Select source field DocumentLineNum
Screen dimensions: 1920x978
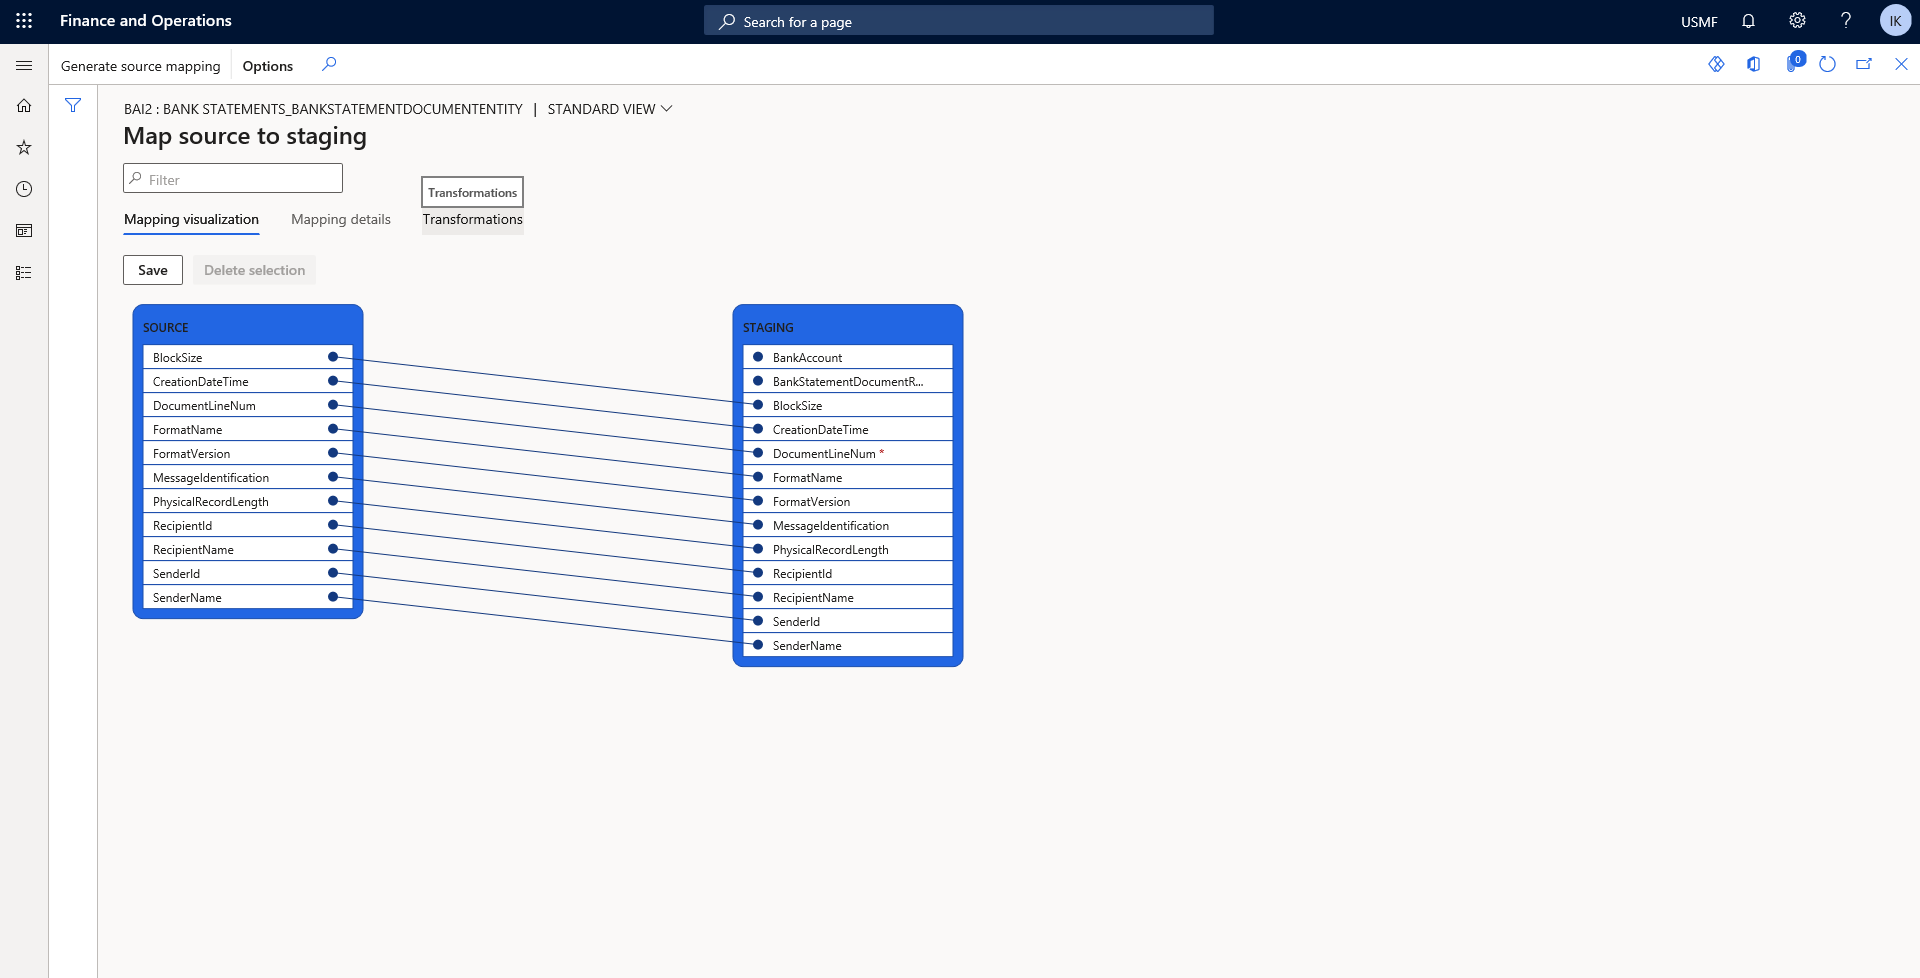(248, 405)
